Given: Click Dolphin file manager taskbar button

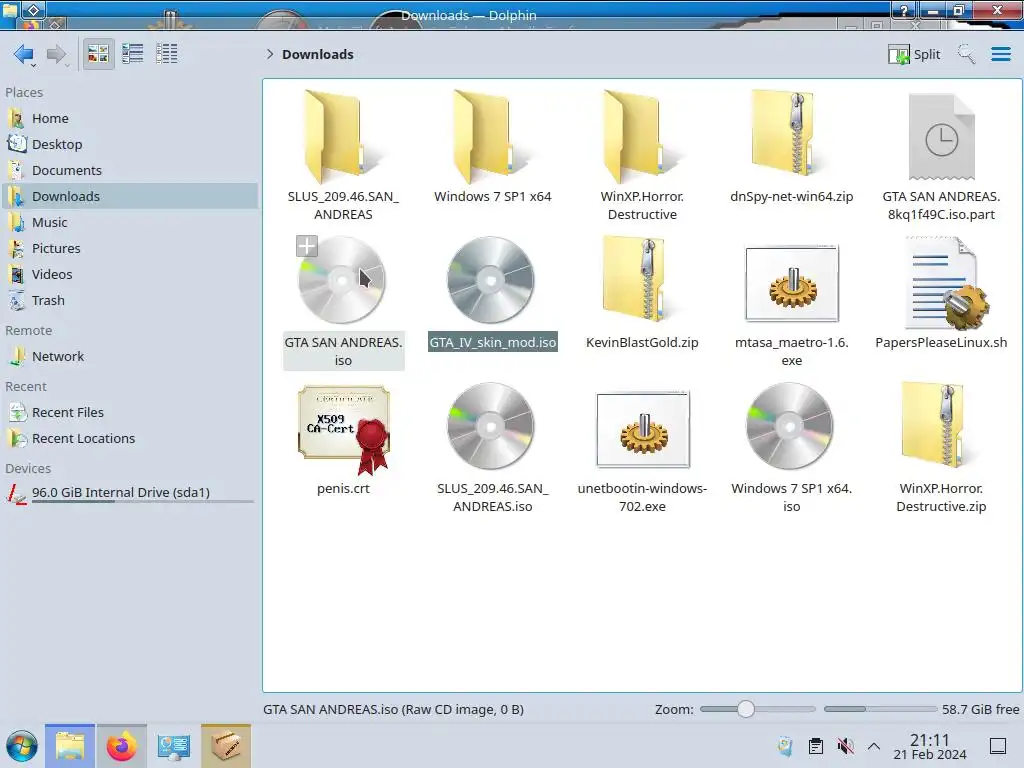Looking at the screenshot, I should (70, 746).
